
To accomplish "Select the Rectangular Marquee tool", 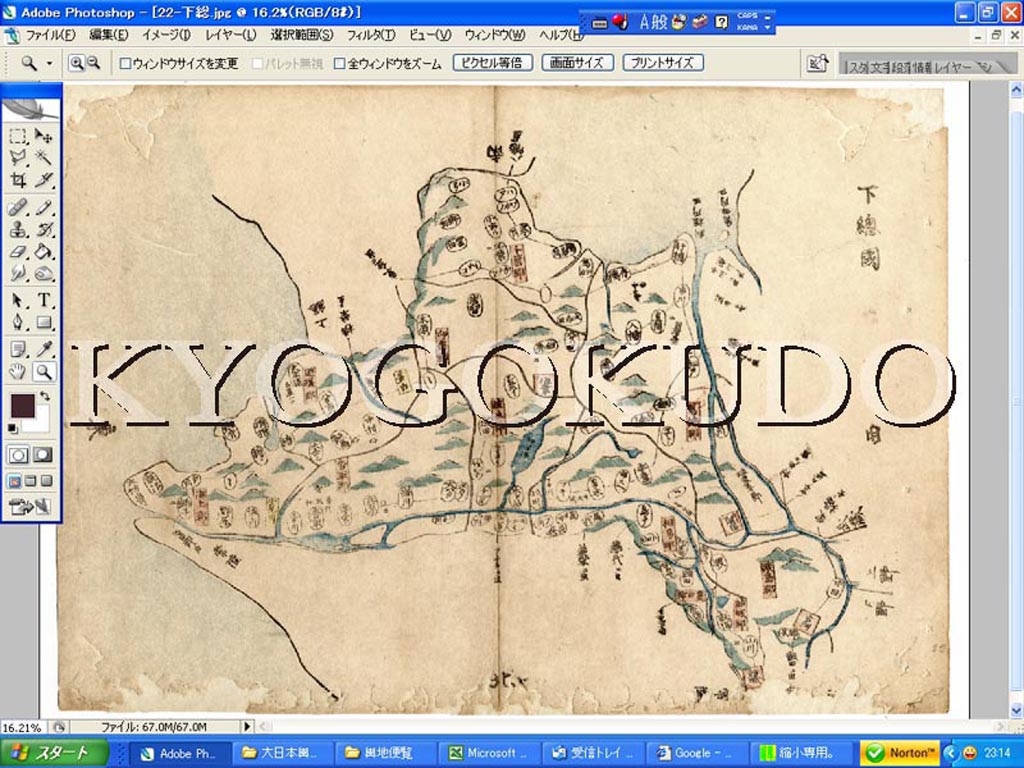I will point(18,136).
